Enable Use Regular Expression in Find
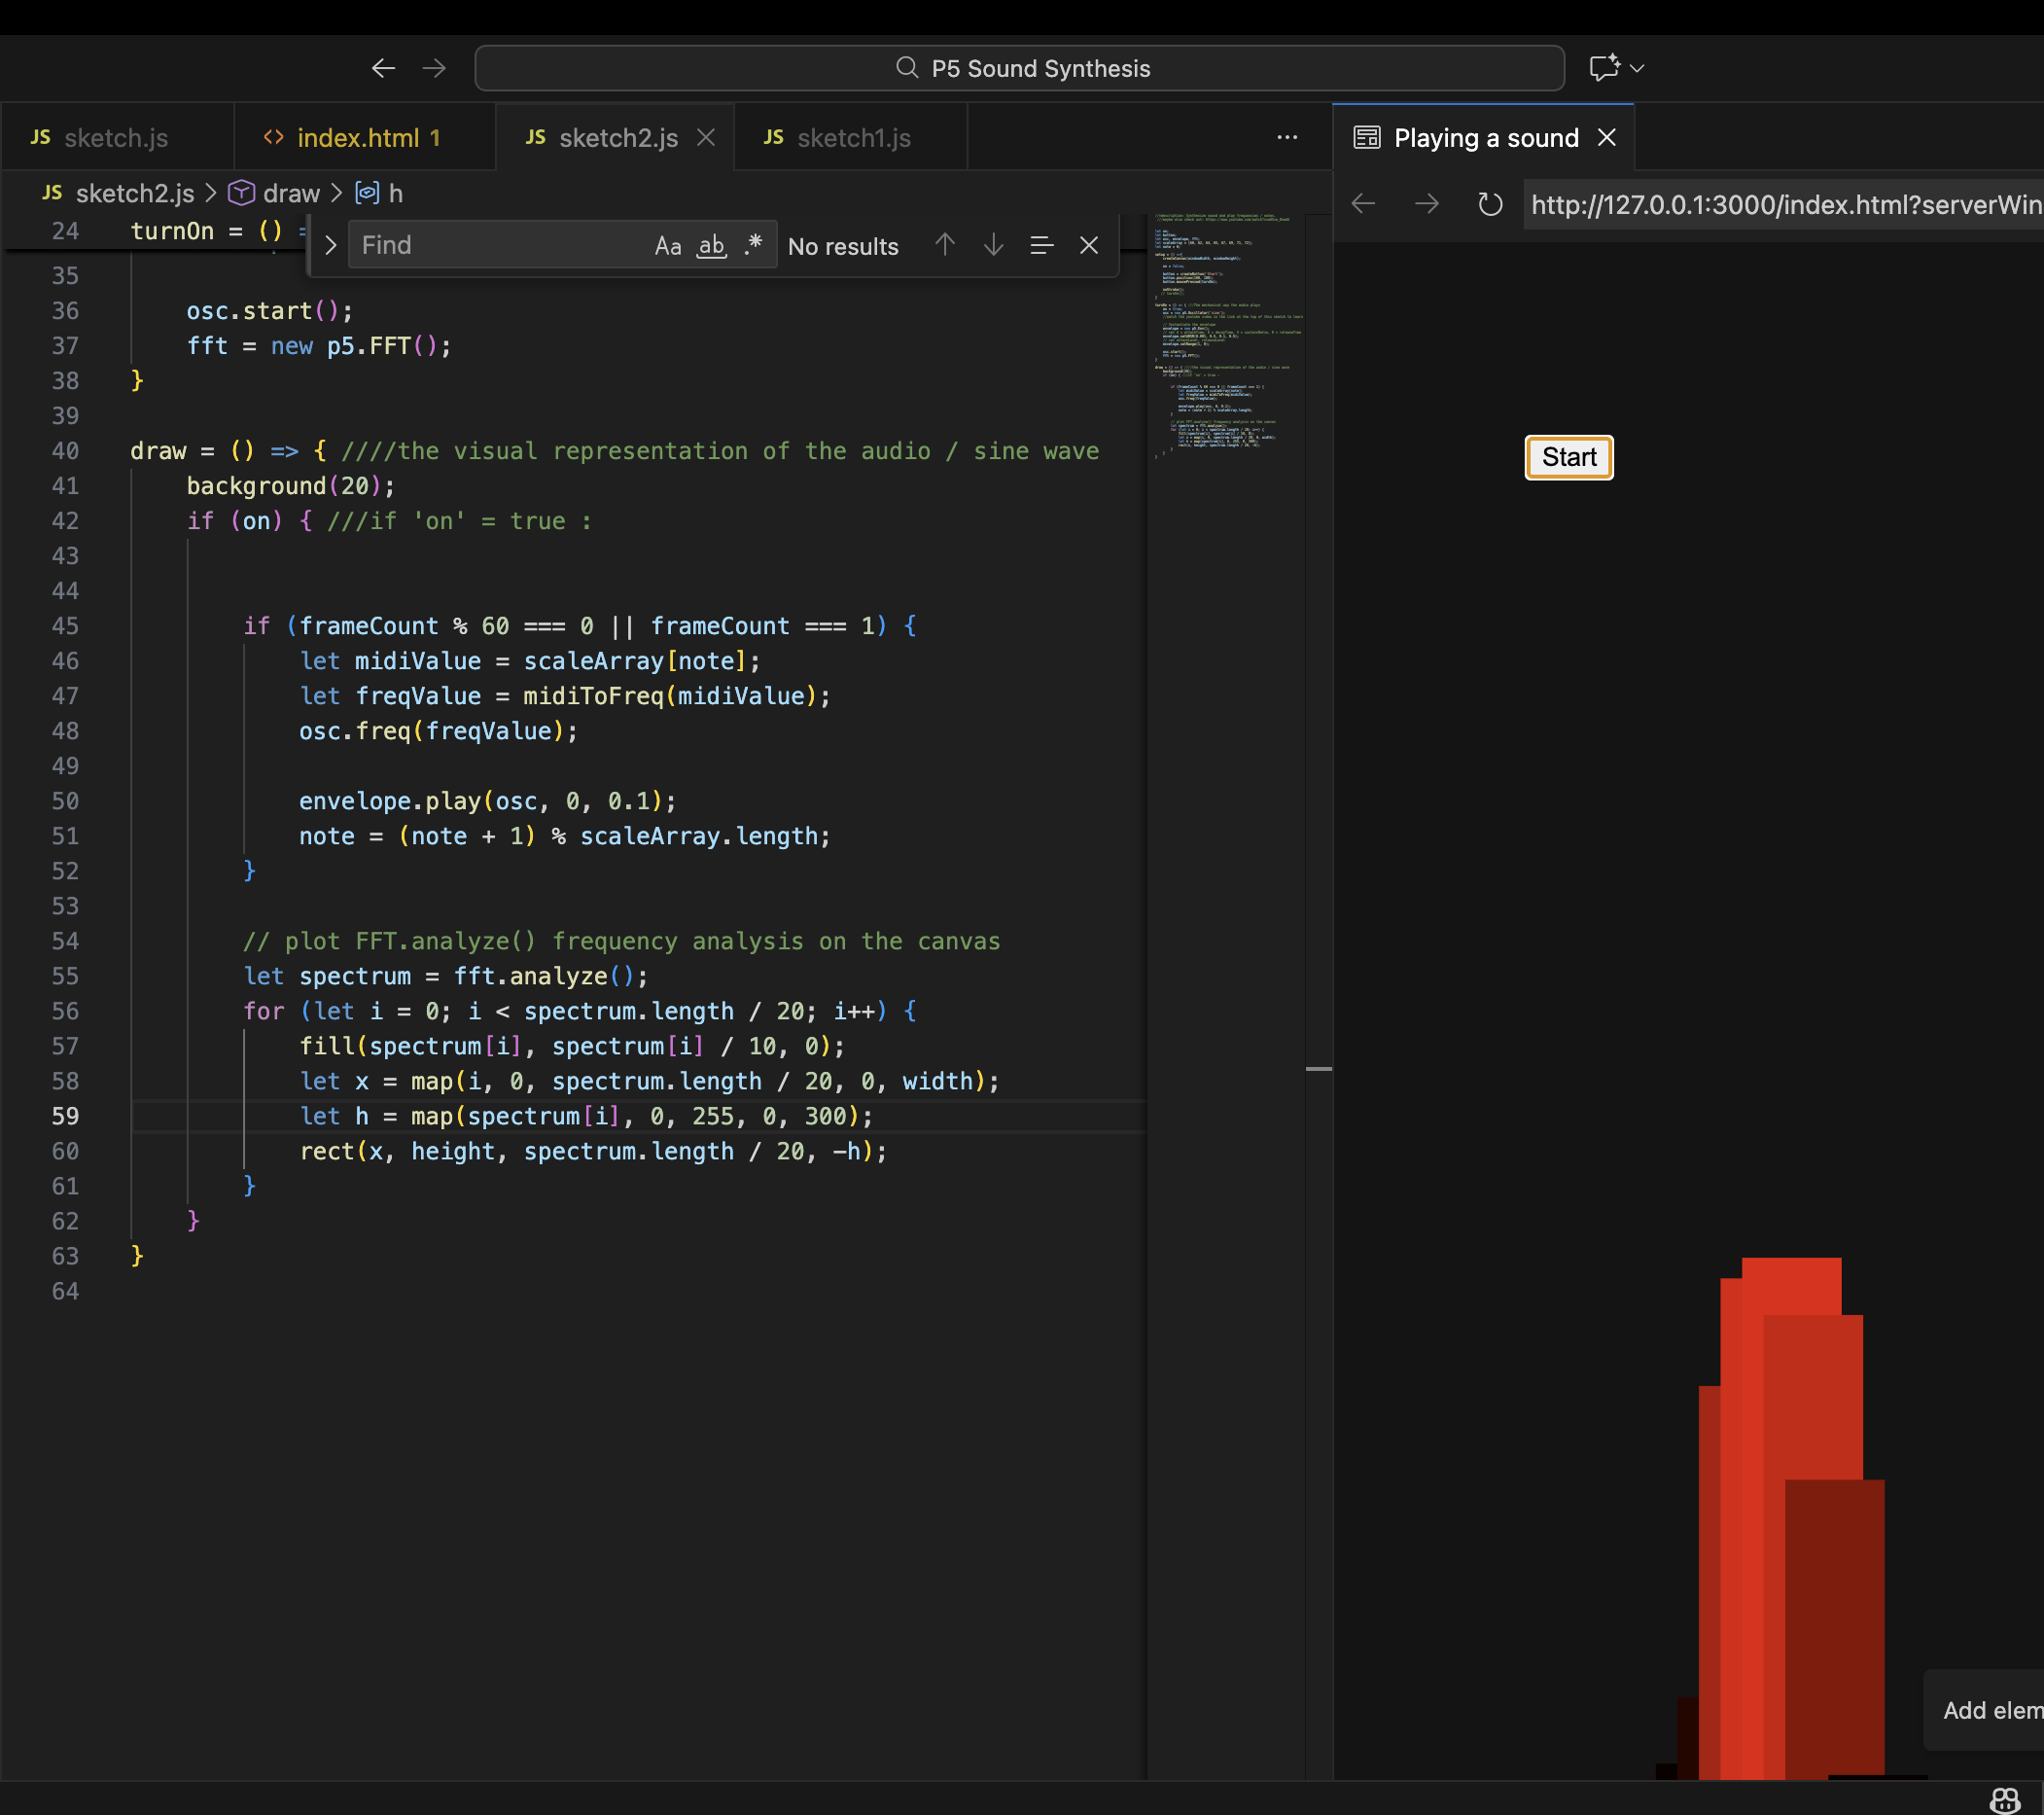This screenshot has height=1815, width=2044. tap(753, 246)
